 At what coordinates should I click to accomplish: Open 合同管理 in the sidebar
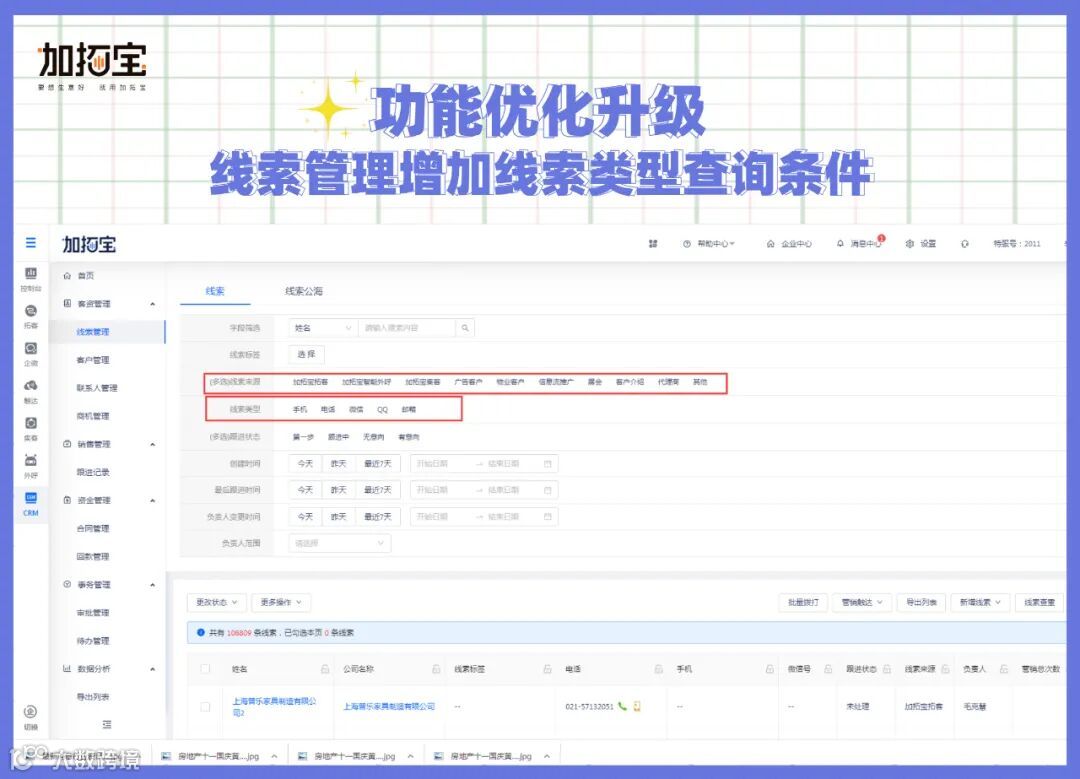coord(93,528)
